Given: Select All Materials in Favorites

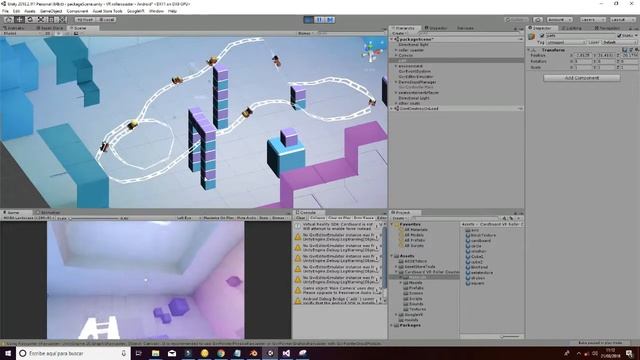Looking at the screenshot, I should pos(416,230).
